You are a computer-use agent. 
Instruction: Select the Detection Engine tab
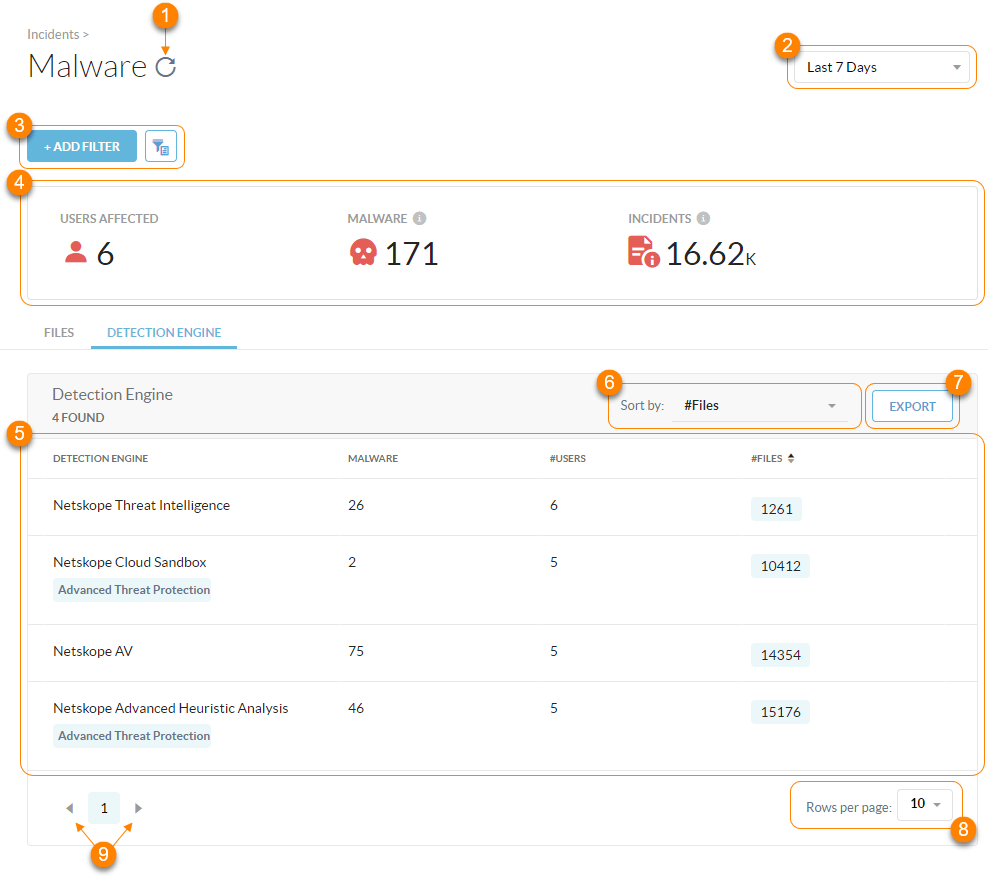tap(164, 332)
